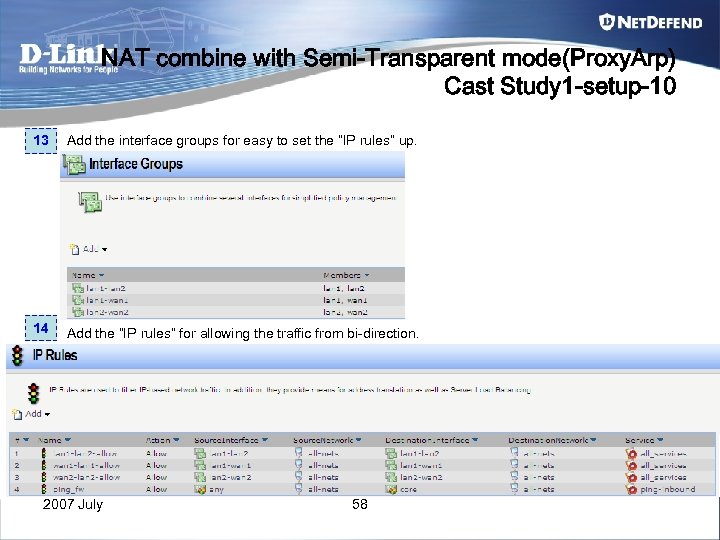Image resolution: width=720 pixels, height=540 pixels.
Task: Open the lan1-lan2 interface group
Action: click(x=106, y=288)
